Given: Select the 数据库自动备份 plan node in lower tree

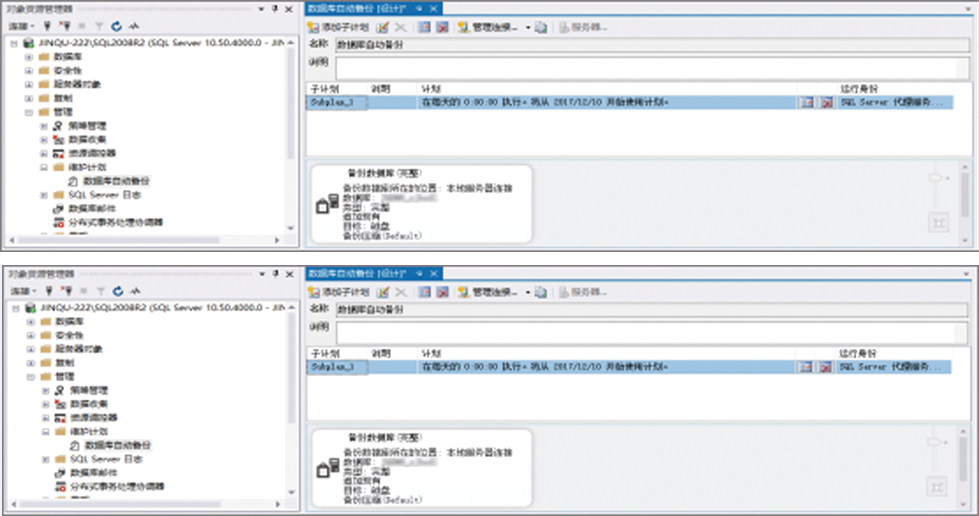Looking at the screenshot, I should (x=116, y=445).
